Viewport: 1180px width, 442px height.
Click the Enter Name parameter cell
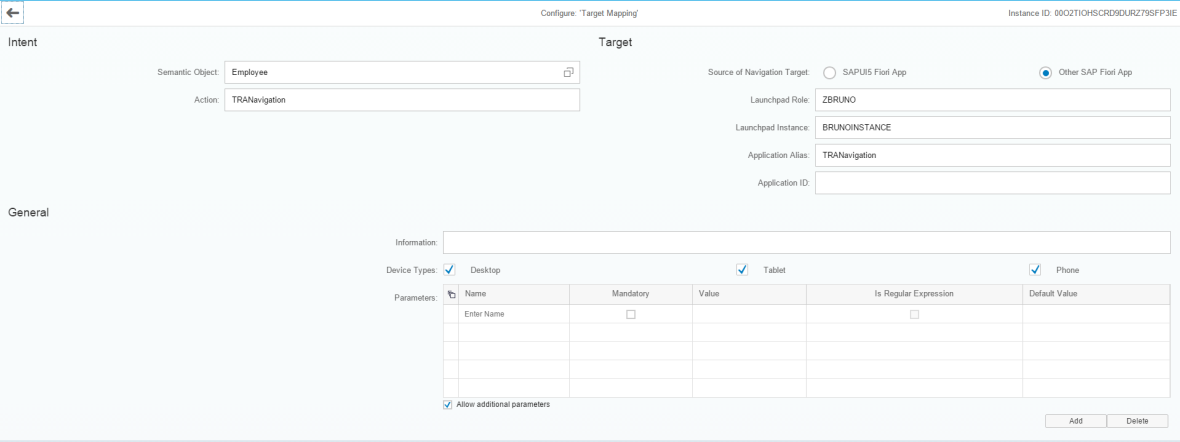tap(513, 314)
